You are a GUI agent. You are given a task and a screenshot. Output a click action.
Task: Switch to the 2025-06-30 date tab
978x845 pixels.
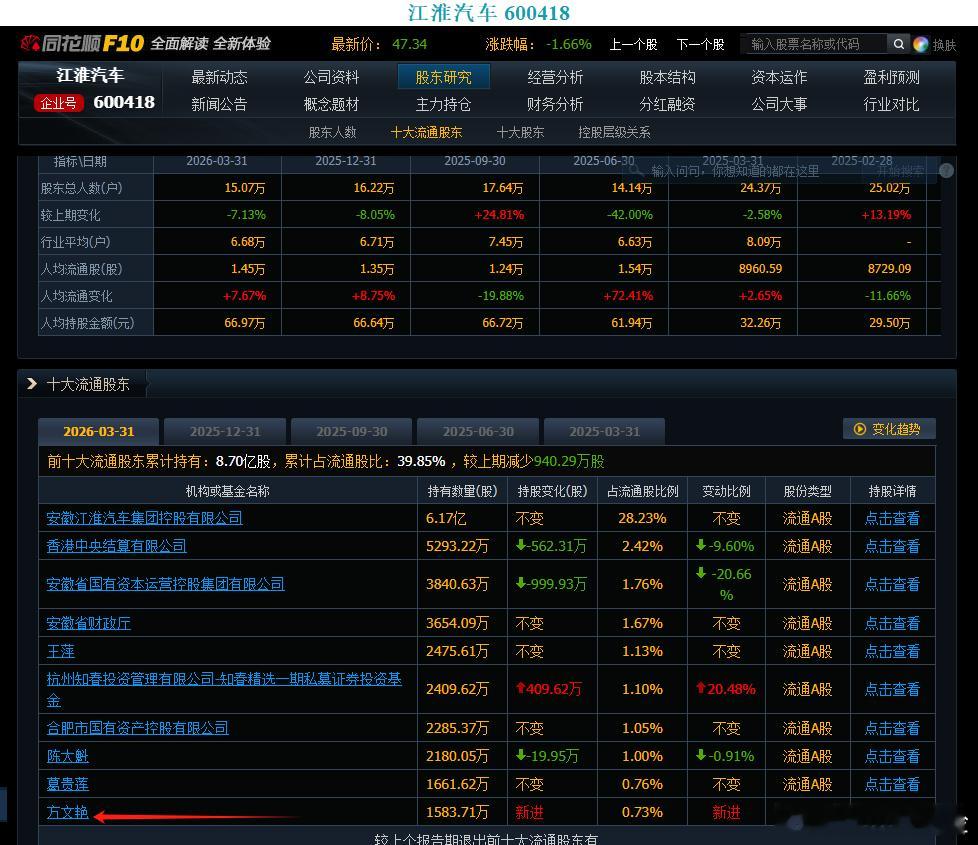(478, 432)
